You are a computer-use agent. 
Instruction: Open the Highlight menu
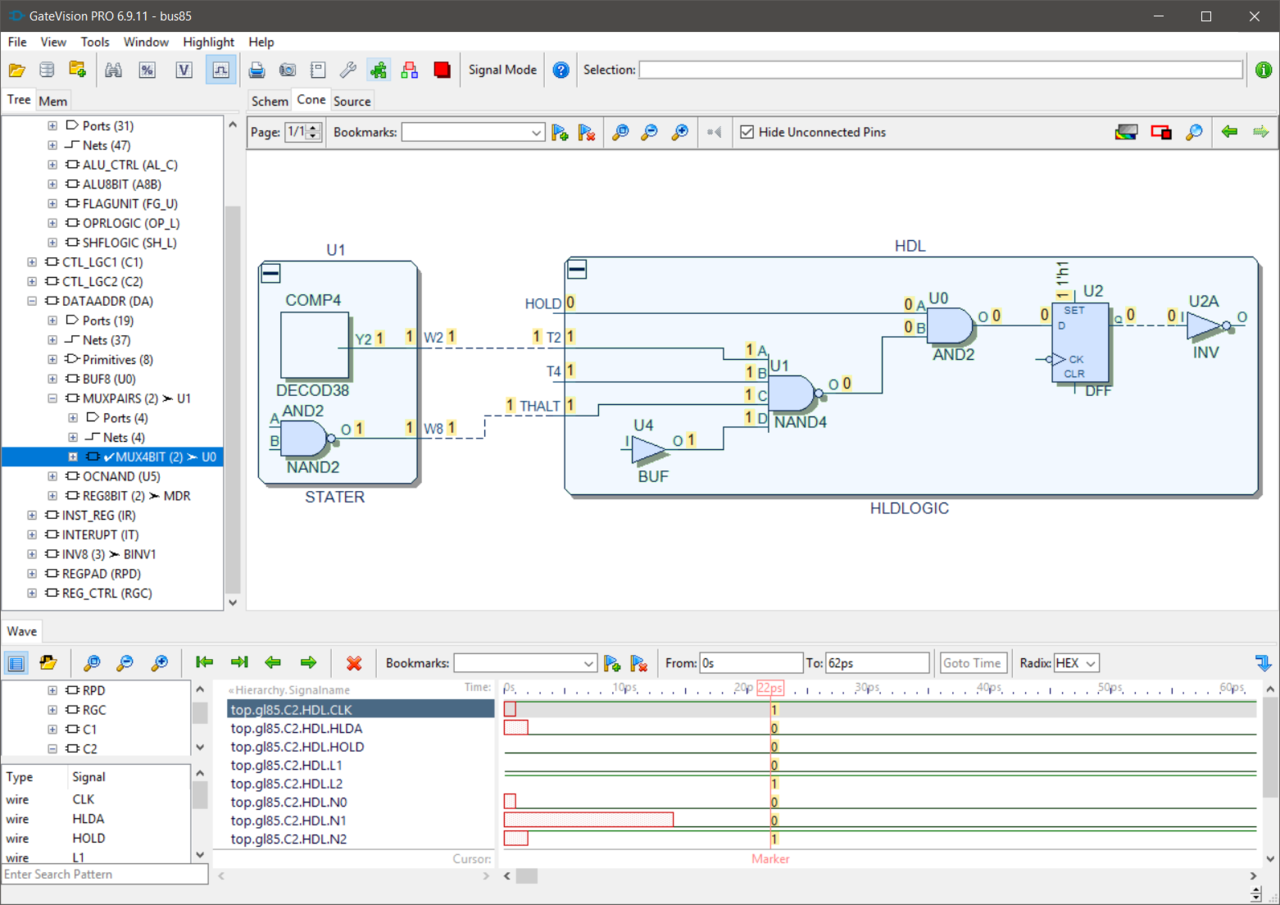(x=208, y=42)
